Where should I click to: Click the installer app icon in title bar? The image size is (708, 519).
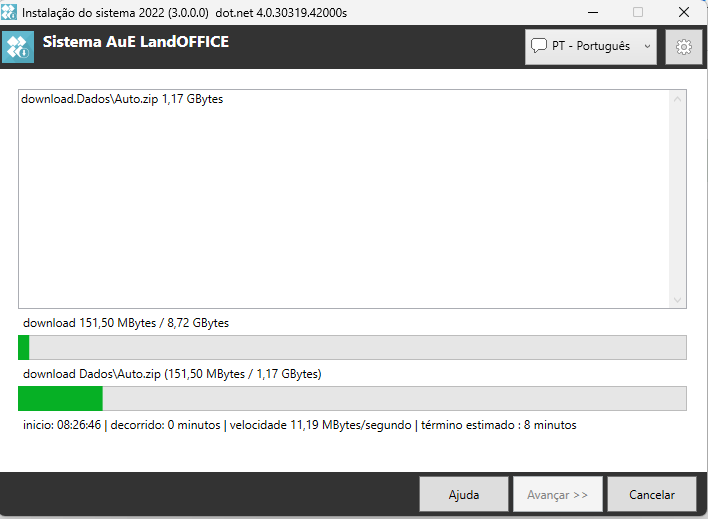click(9, 12)
